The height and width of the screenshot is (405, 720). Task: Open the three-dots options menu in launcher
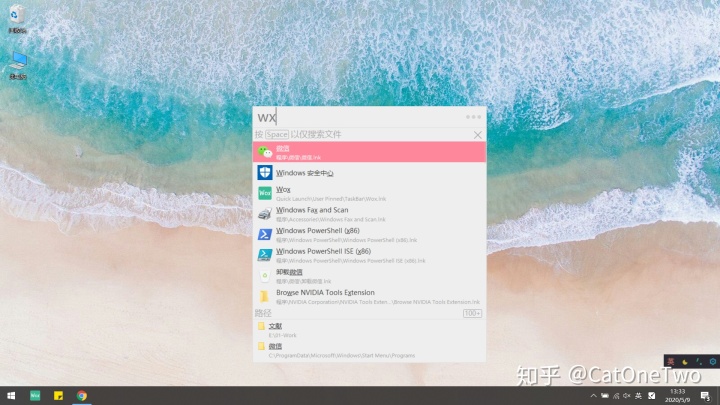pos(473,117)
